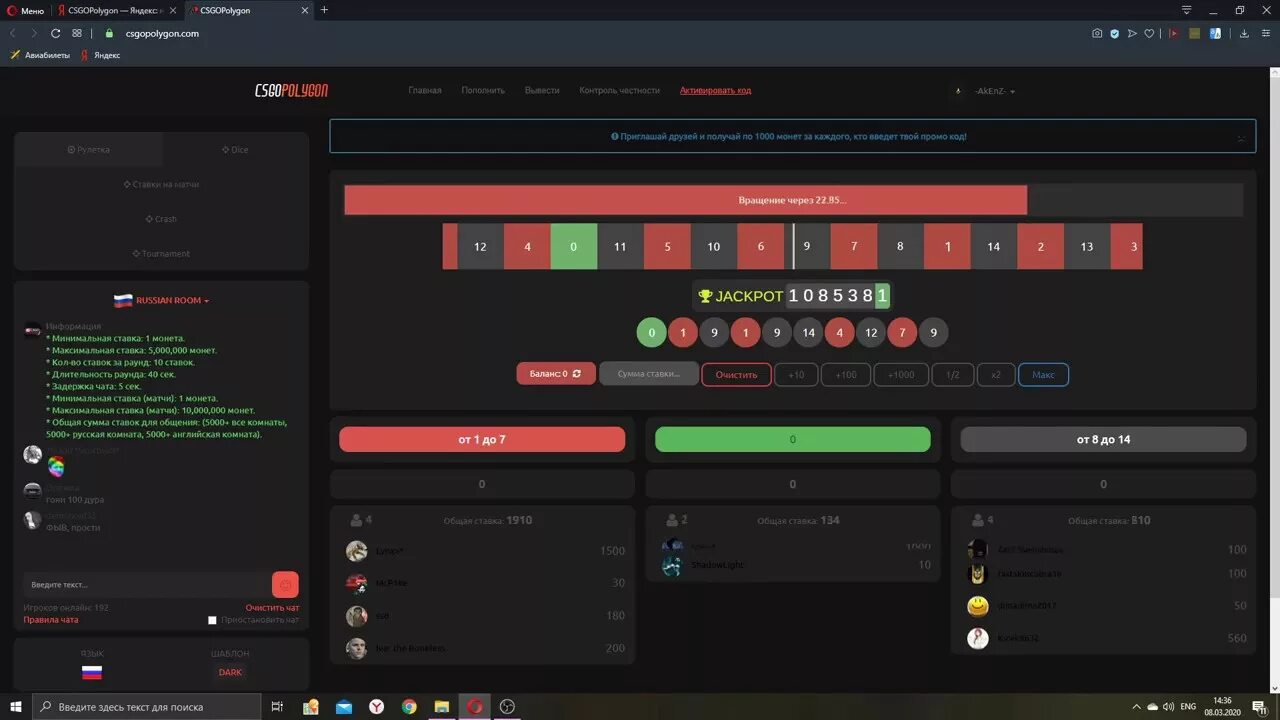The height and width of the screenshot is (720, 1280).
Task: Refresh balance with Баланс button
Action: pyautogui.click(x=556, y=374)
